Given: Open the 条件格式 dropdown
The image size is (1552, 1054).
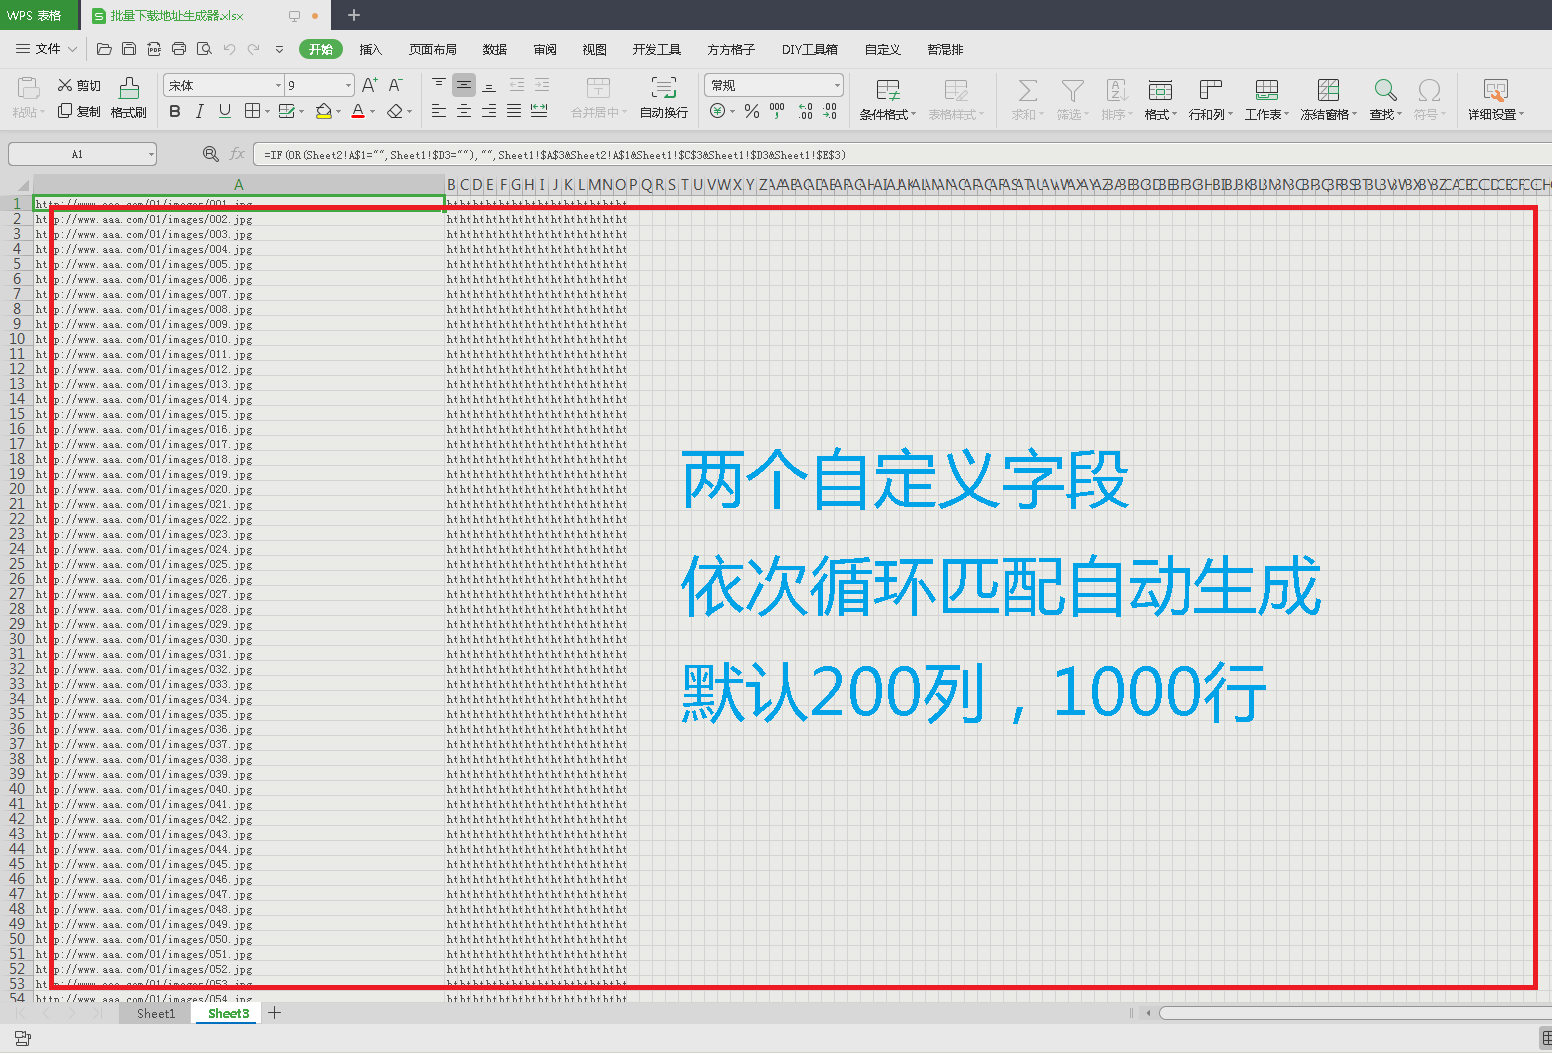Looking at the screenshot, I should (x=888, y=100).
